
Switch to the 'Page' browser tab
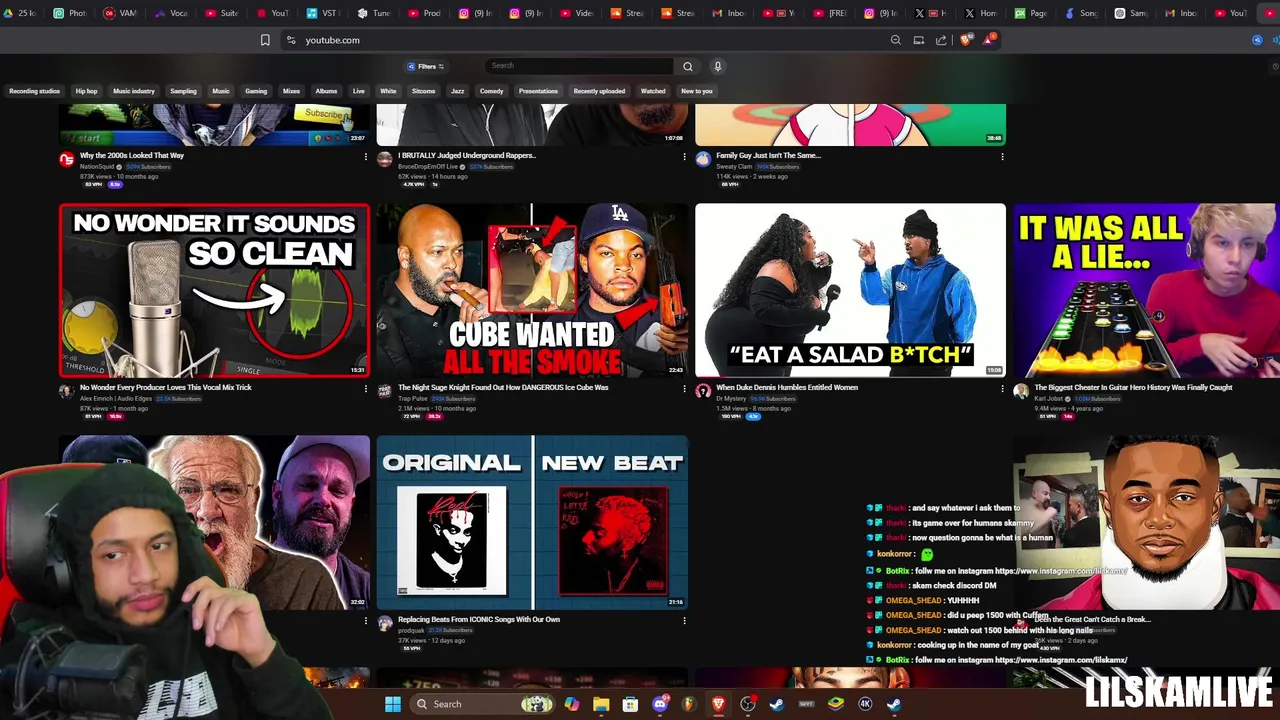[x=1033, y=13]
